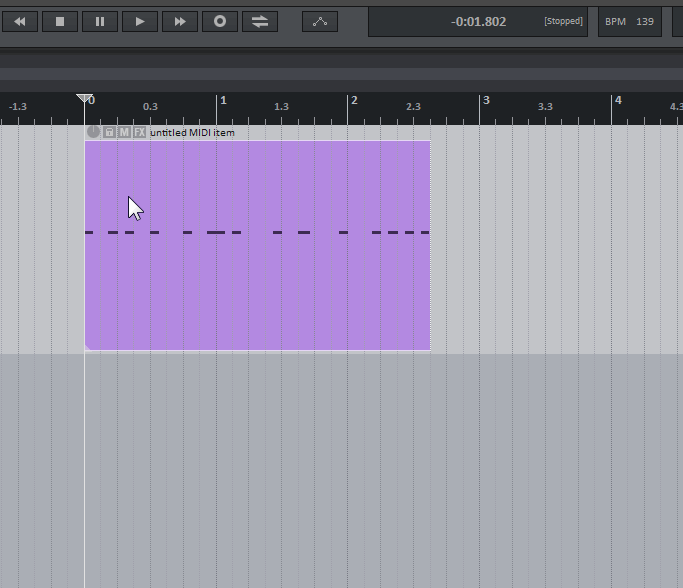The height and width of the screenshot is (588, 683).
Task: Pause the transport
Action: coord(100,21)
